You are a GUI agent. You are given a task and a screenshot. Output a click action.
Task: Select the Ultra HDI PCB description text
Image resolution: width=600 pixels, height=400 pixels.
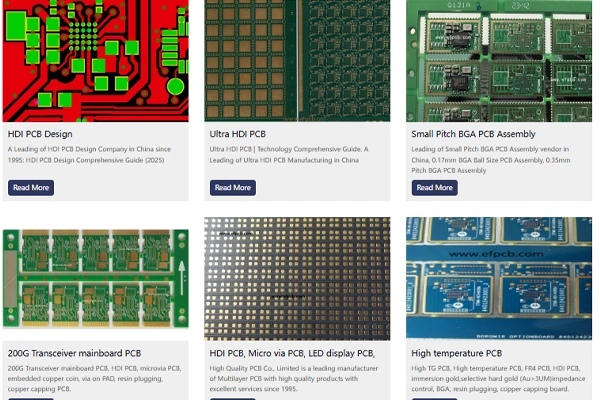289,155
